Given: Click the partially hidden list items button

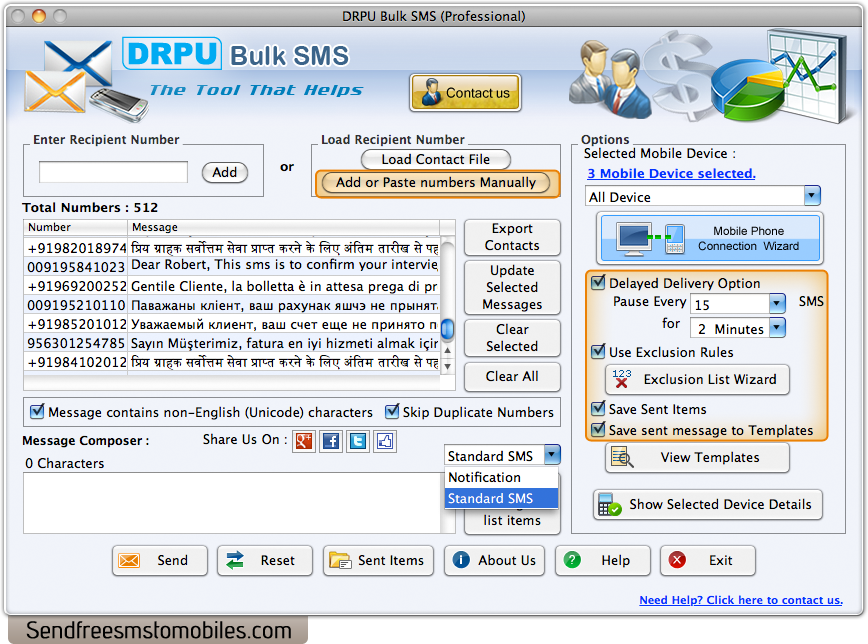Looking at the screenshot, I should click(512, 522).
